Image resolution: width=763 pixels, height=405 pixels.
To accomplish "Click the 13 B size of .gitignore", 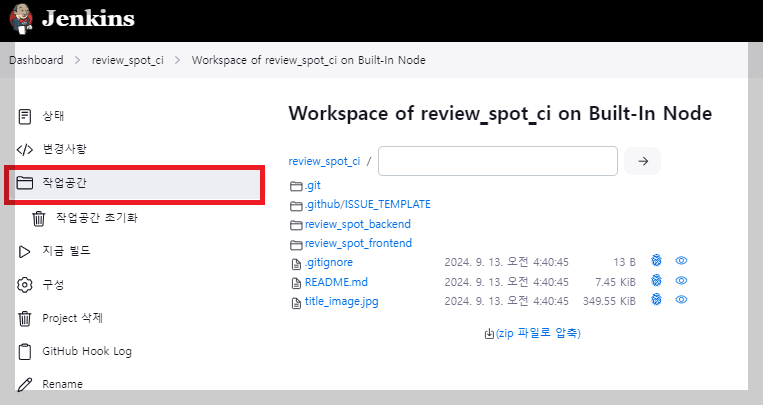I will [x=624, y=262].
